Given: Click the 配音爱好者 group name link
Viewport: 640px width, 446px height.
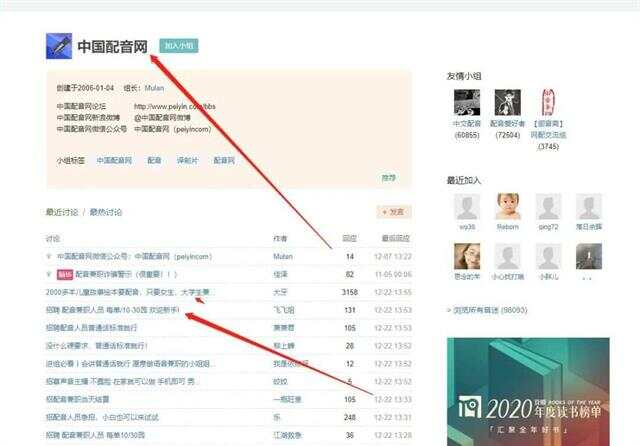Looking at the screenshot, I should (x=508, y=123).
